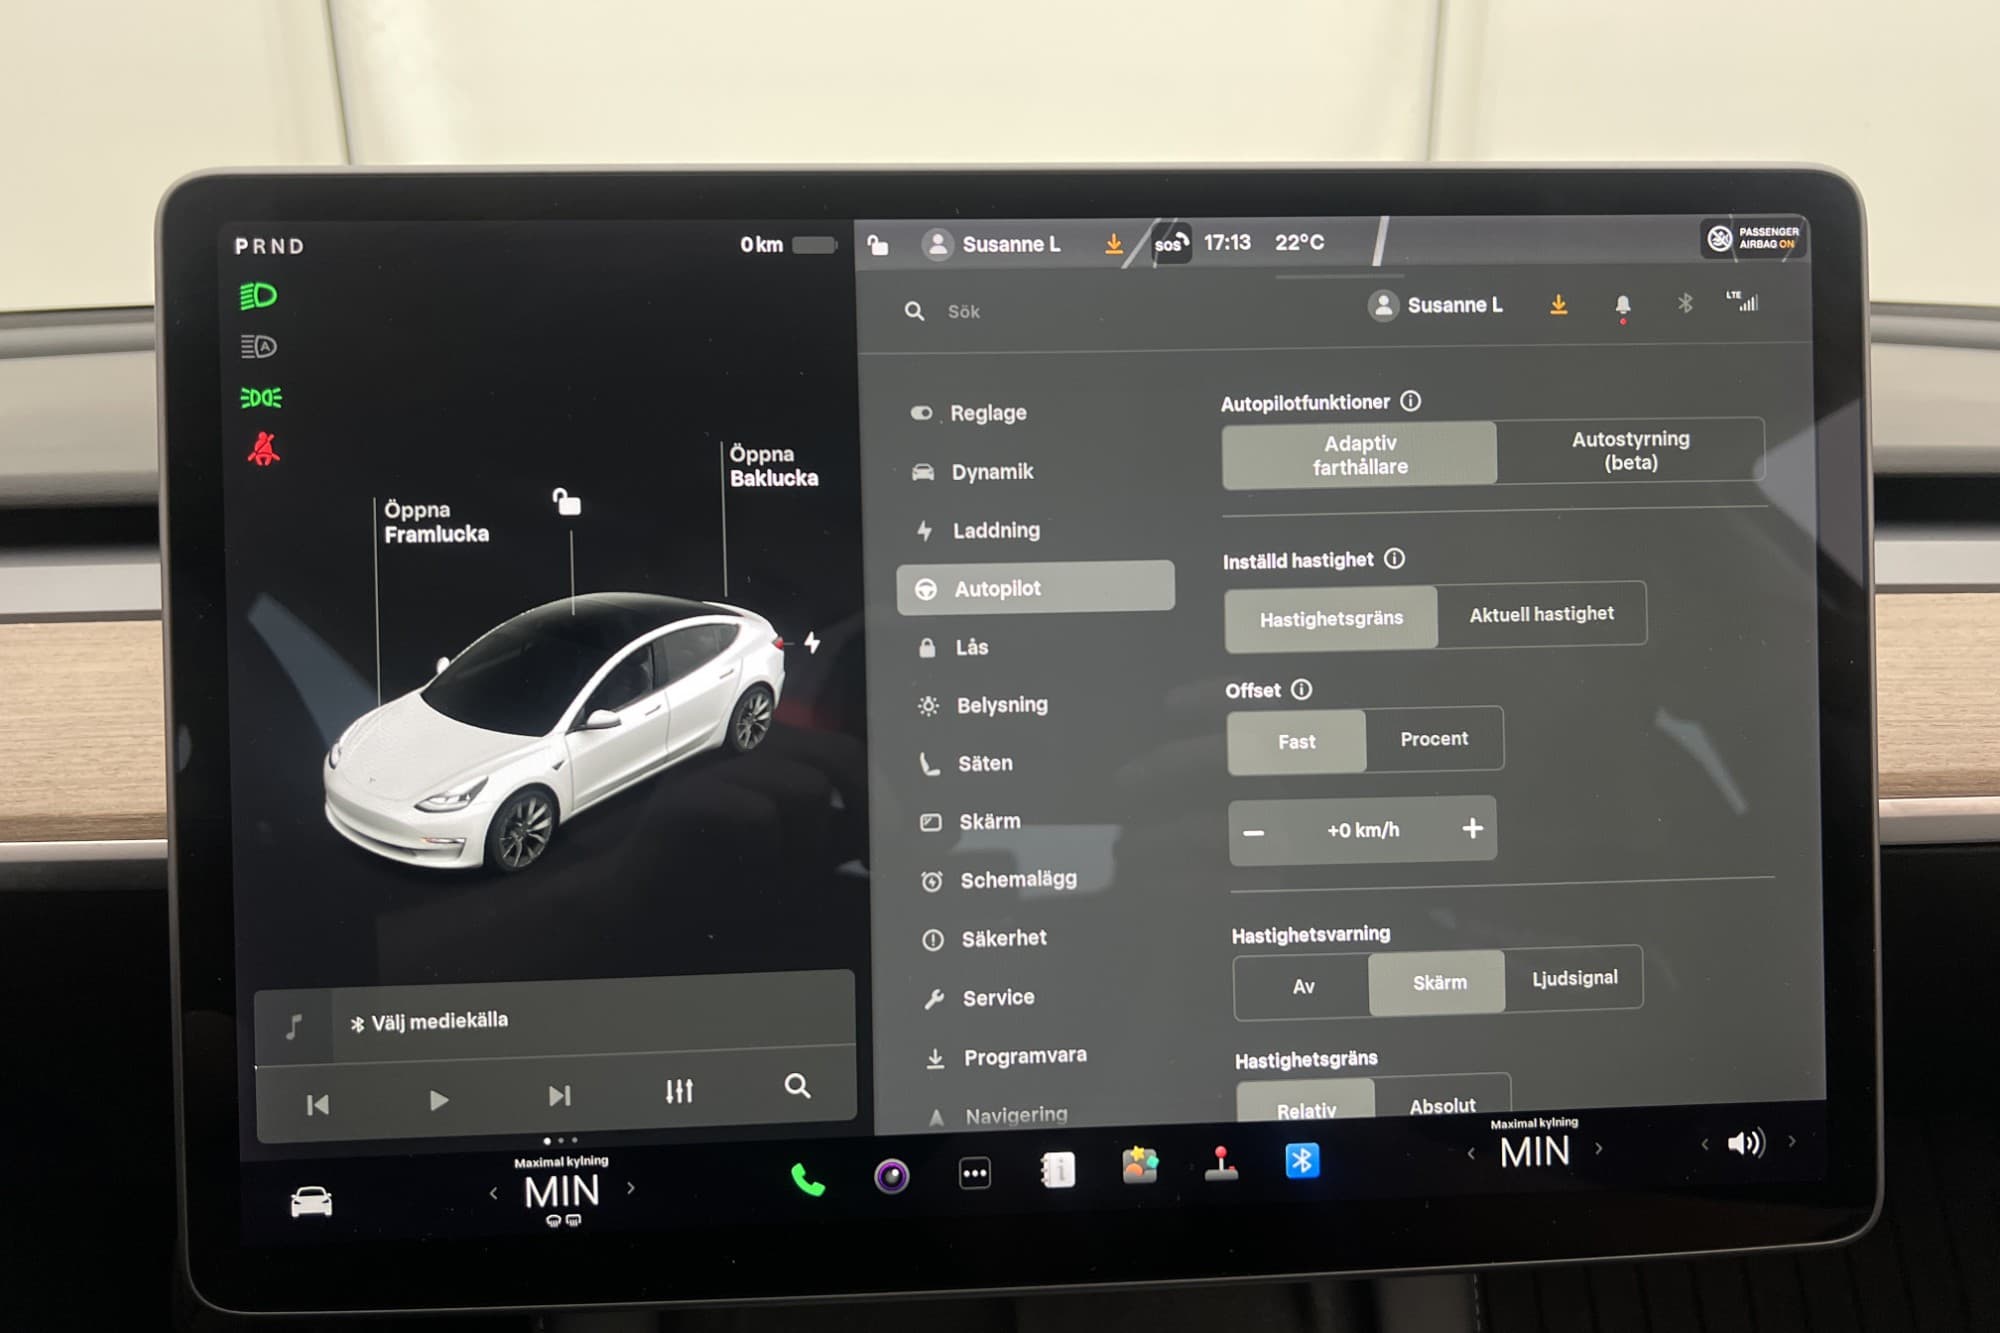Image resolution: width=2000 pixels, height=1333 pixels.
Task: Decrease driver temperature with left arrow
Action: 493,1193
